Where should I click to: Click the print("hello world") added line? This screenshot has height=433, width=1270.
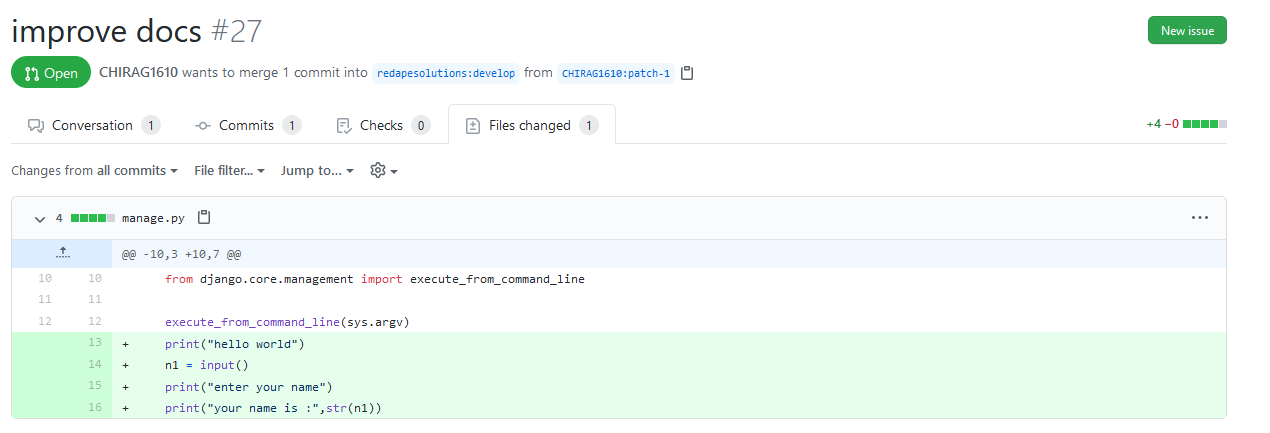click(234, 343)
